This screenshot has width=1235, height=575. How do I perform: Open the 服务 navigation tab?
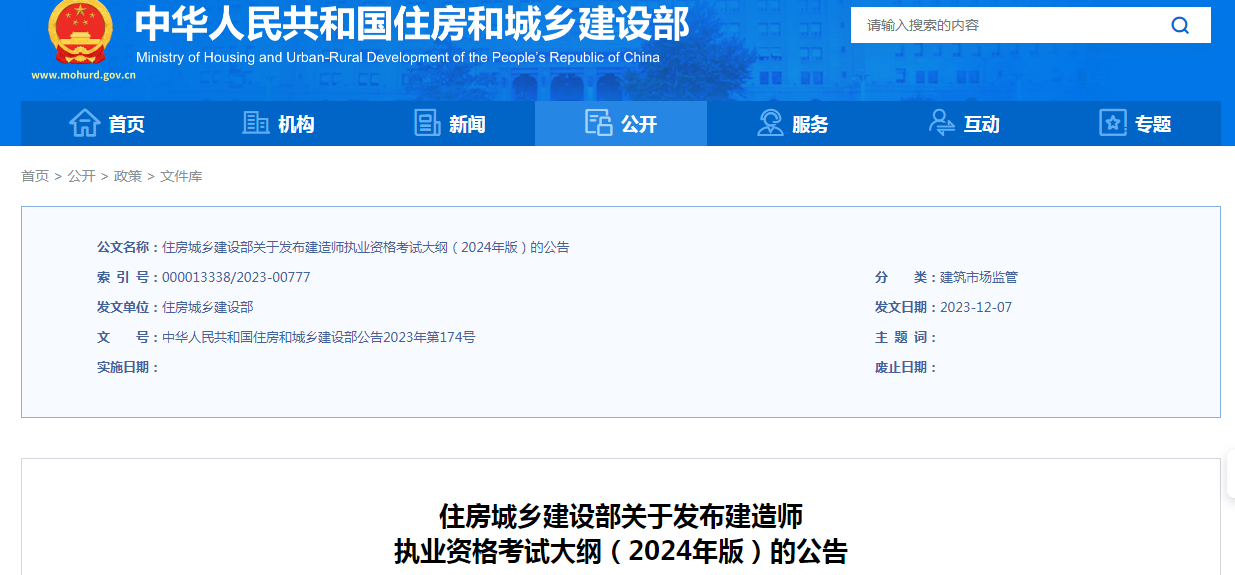(x=792, y=123)
